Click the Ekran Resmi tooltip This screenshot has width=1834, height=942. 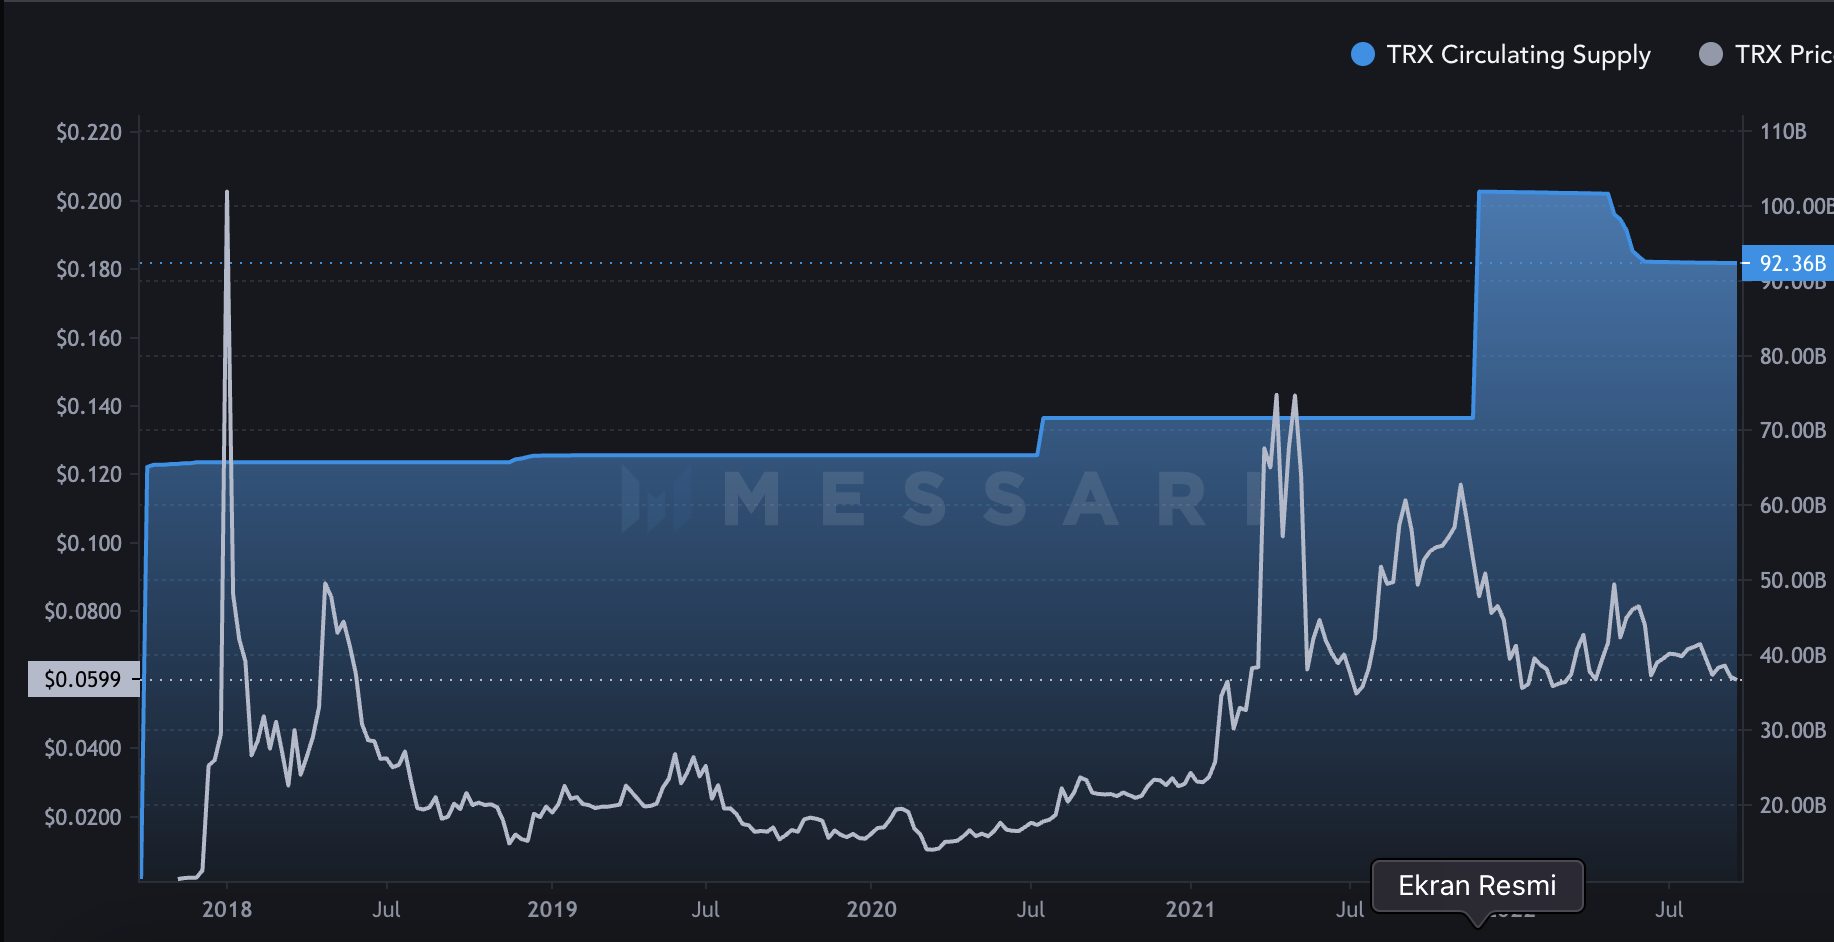click(x=1477, y=886)
